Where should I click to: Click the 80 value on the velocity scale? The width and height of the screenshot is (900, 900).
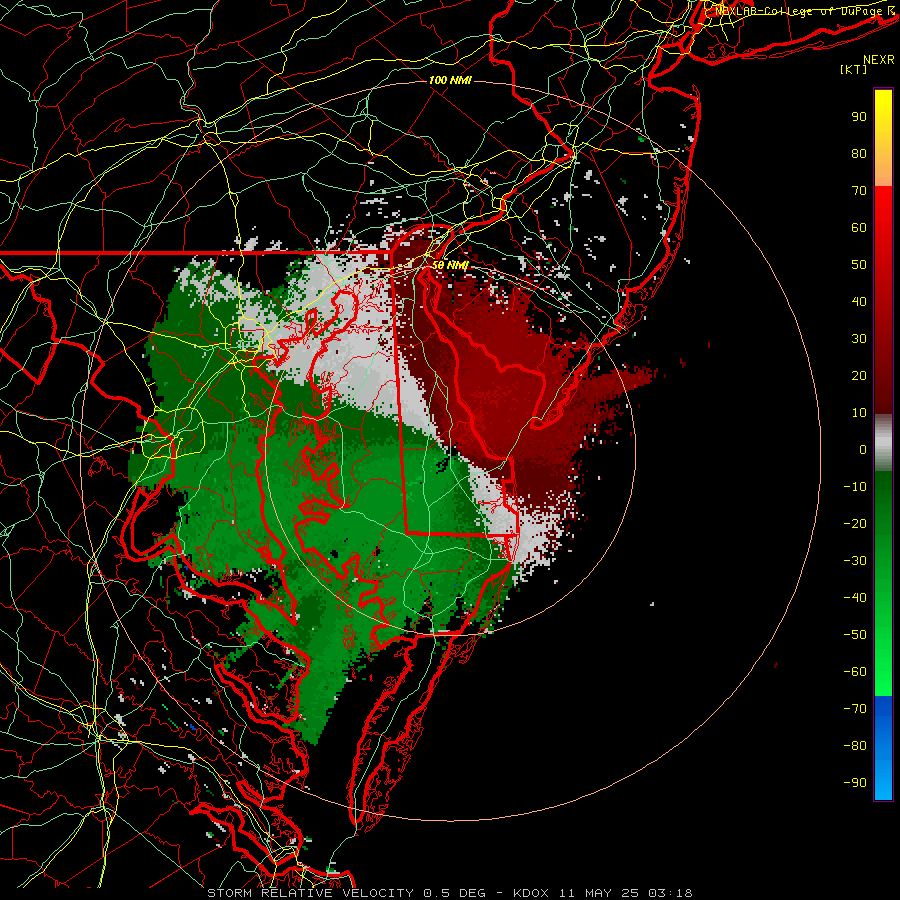tap(859, 153)
